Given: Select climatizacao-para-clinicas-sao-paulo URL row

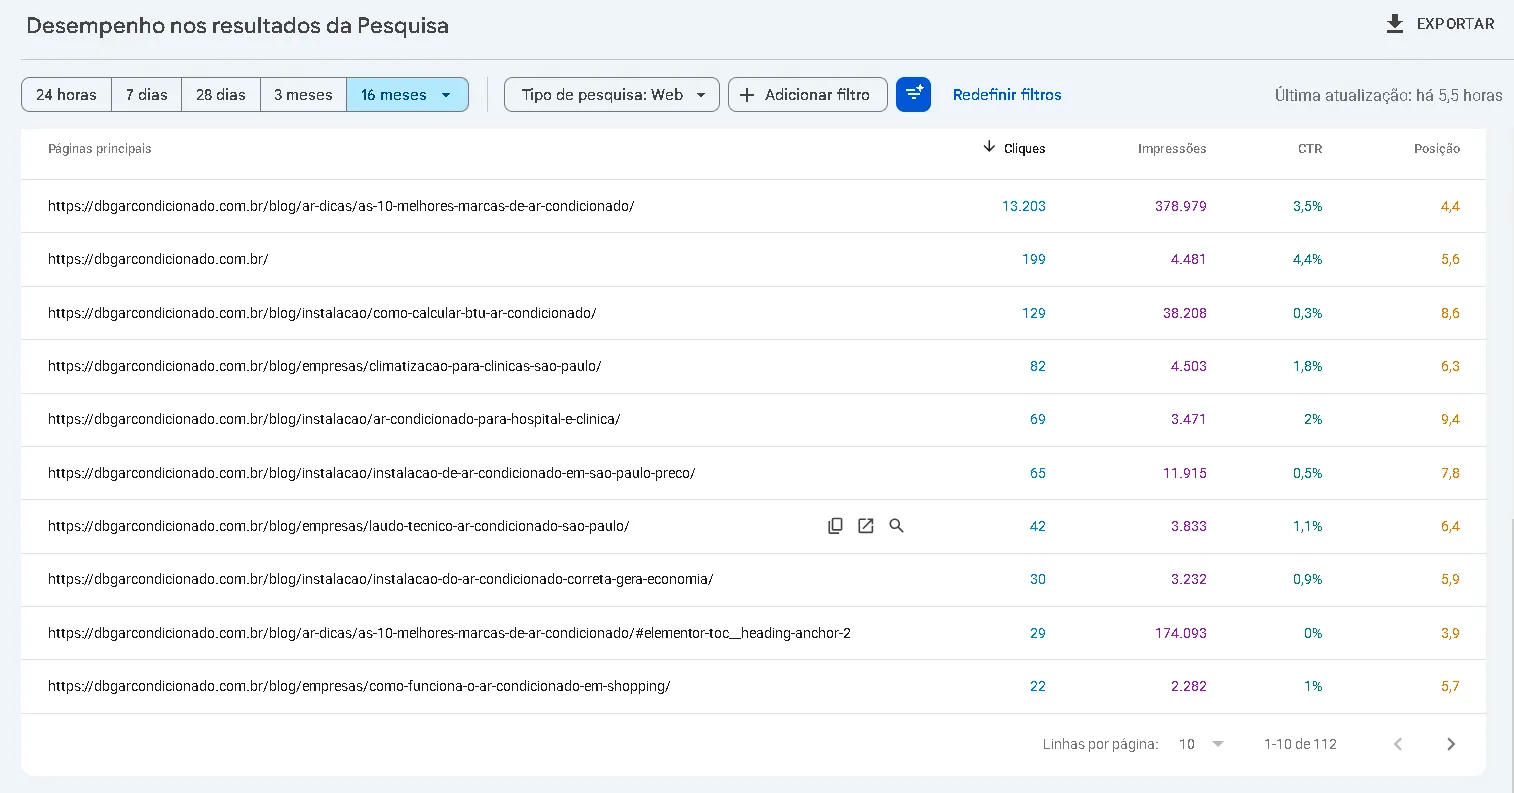Looking at the screenshot, I should click(x=325, y=366).
